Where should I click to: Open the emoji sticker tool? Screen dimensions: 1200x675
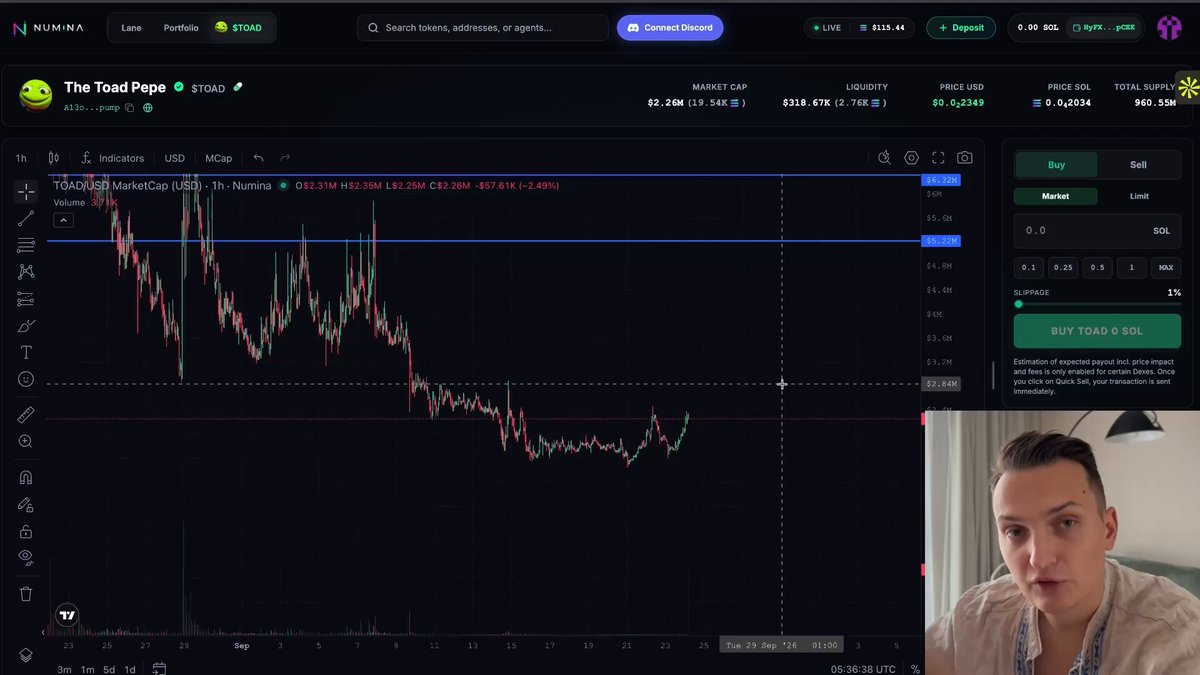(x=26, y=379)
